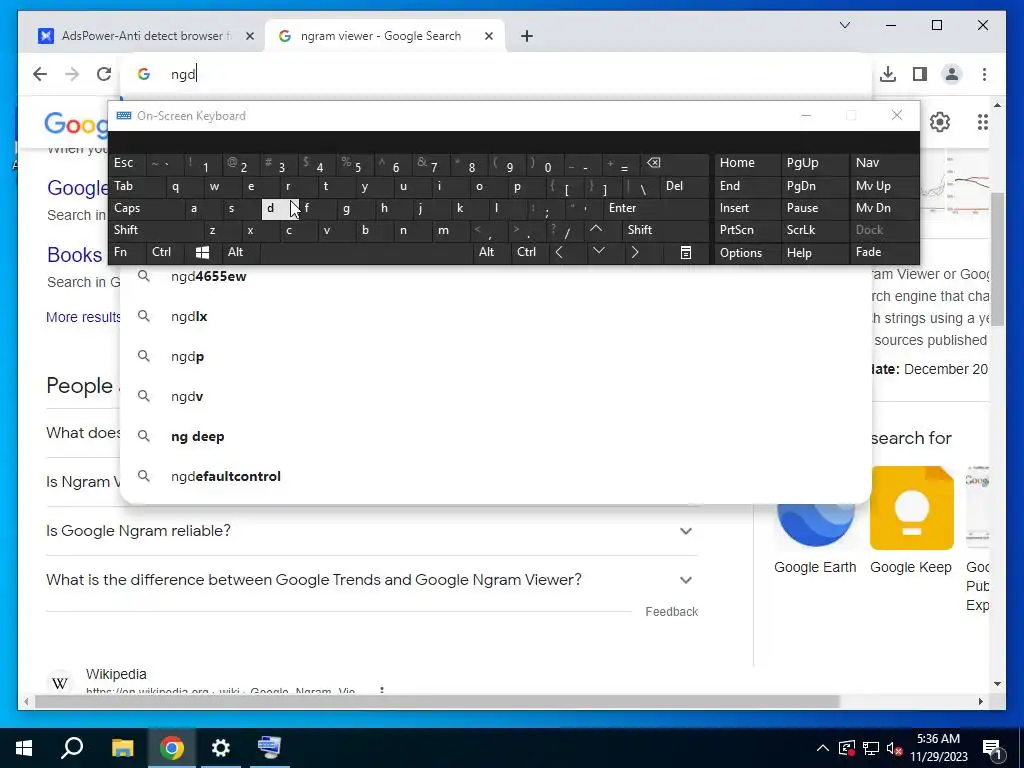Click muted volume tray icon

pos(895,748)
